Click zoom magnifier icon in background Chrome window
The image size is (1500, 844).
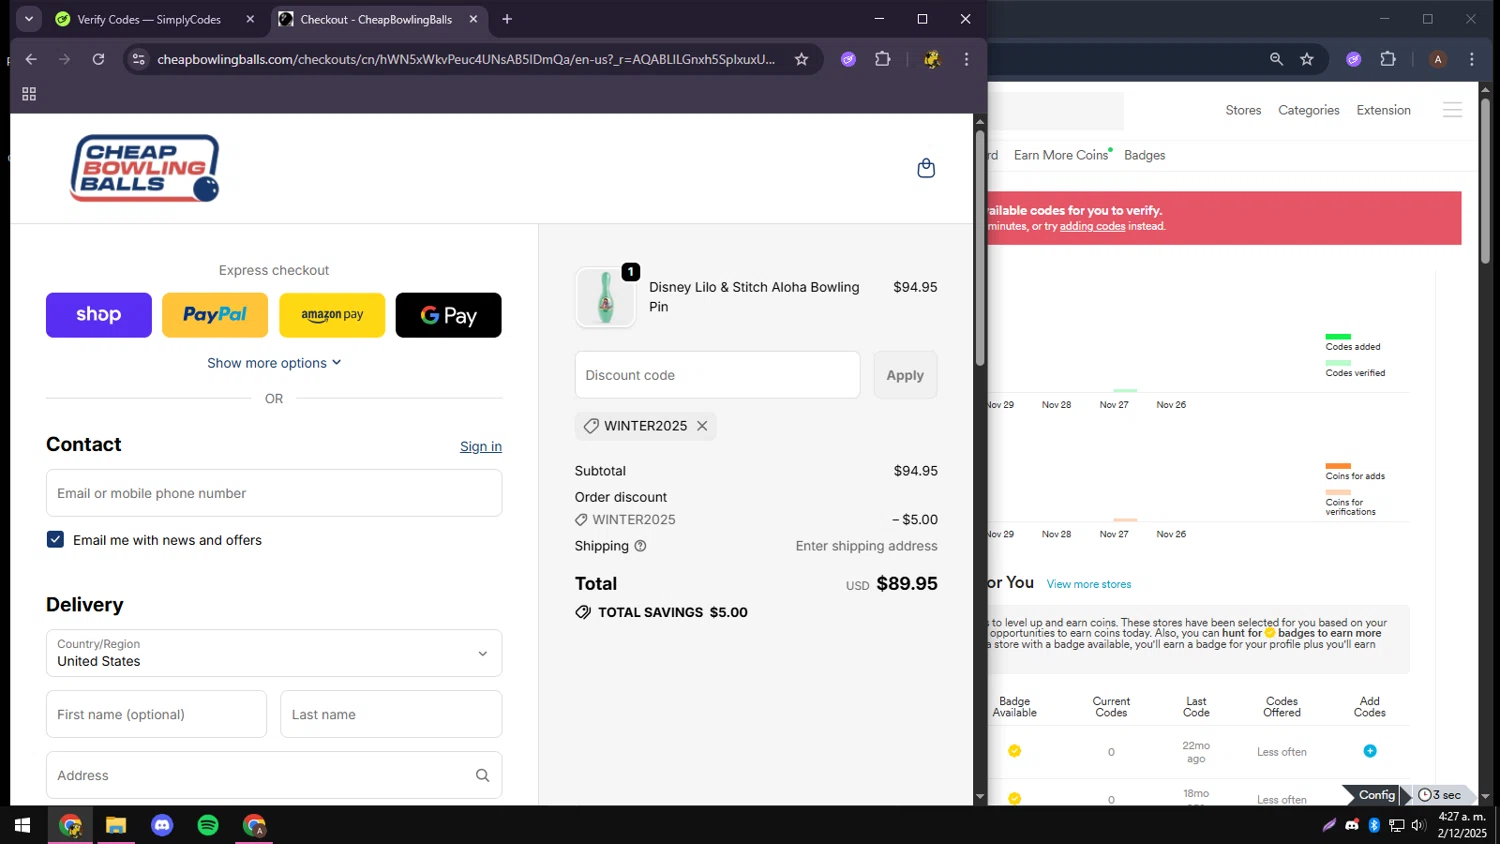[1276, 59]
